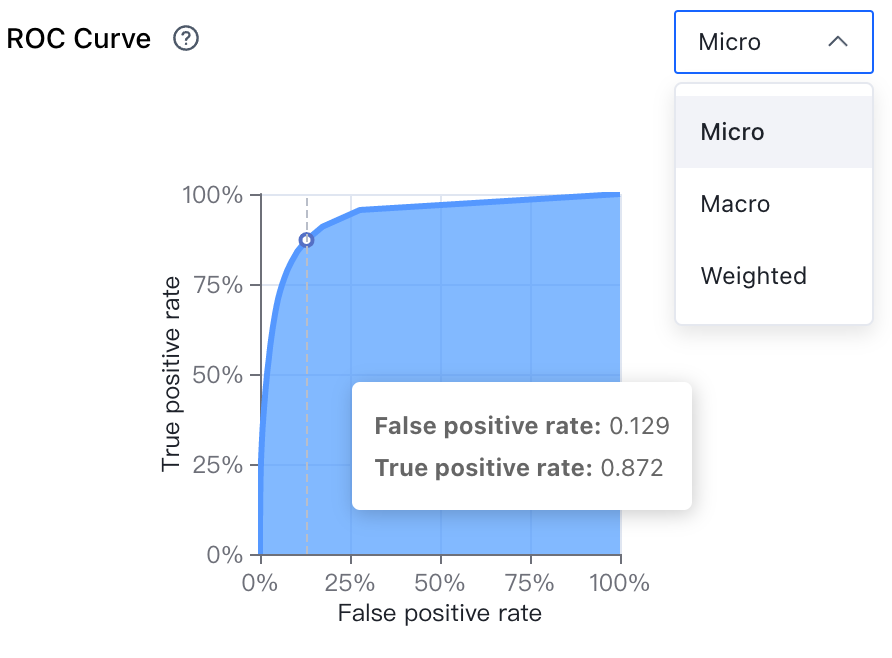The width and height of the screenshot is (892, 658).
Task: Click the help question-mark icon beside ROC Curve
Action: [186, 39]
